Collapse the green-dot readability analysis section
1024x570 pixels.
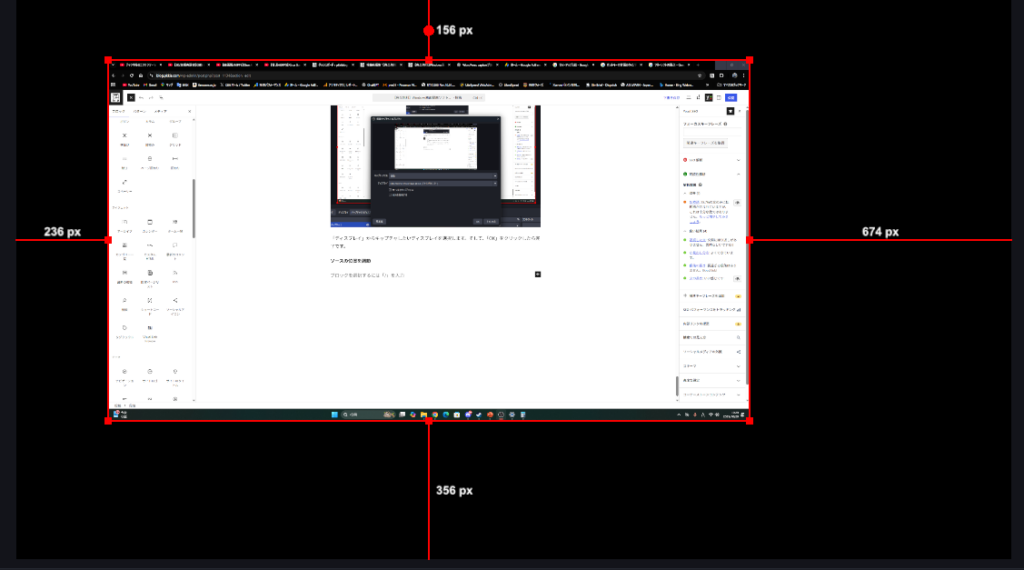711,174
